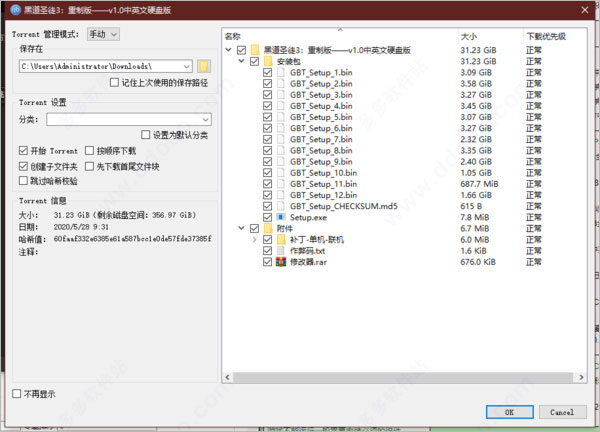Click the 安装包 folder icon
This screenshot has width=600, height=432.
pos(268,61)
